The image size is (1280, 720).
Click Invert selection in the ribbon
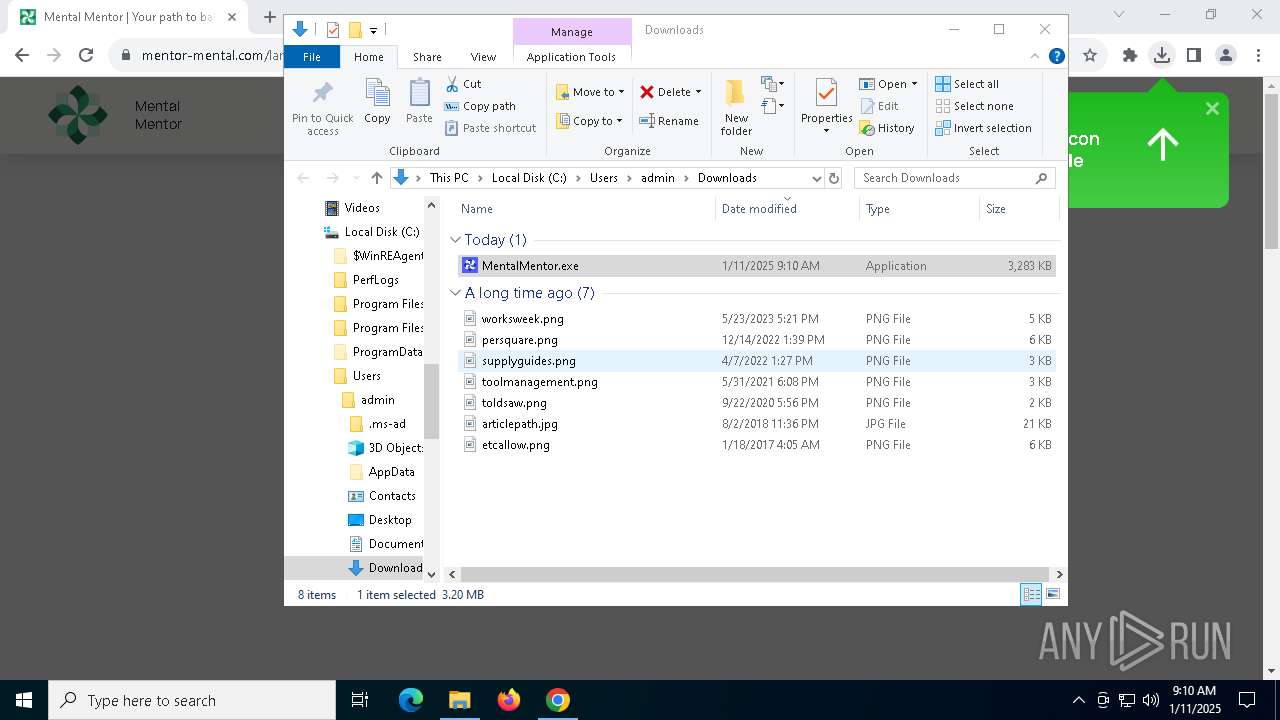983,128
